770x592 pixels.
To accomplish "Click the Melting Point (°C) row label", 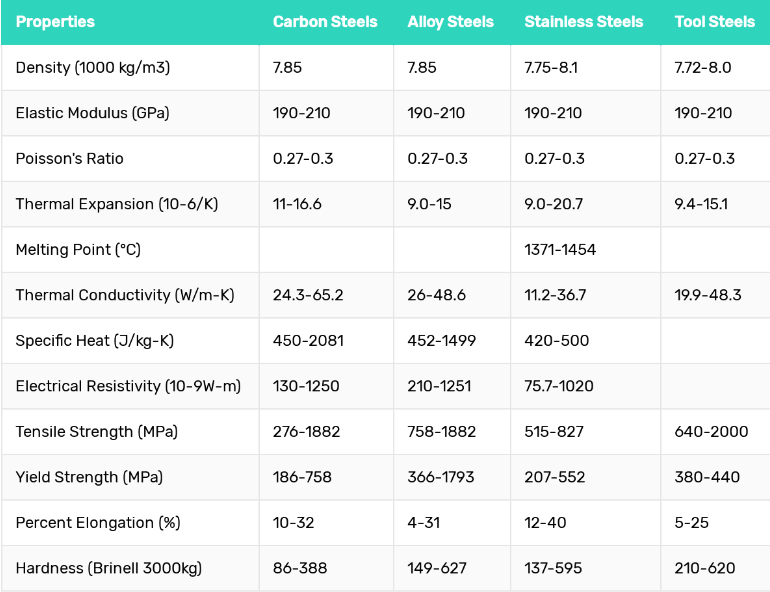I will [78, 250].
